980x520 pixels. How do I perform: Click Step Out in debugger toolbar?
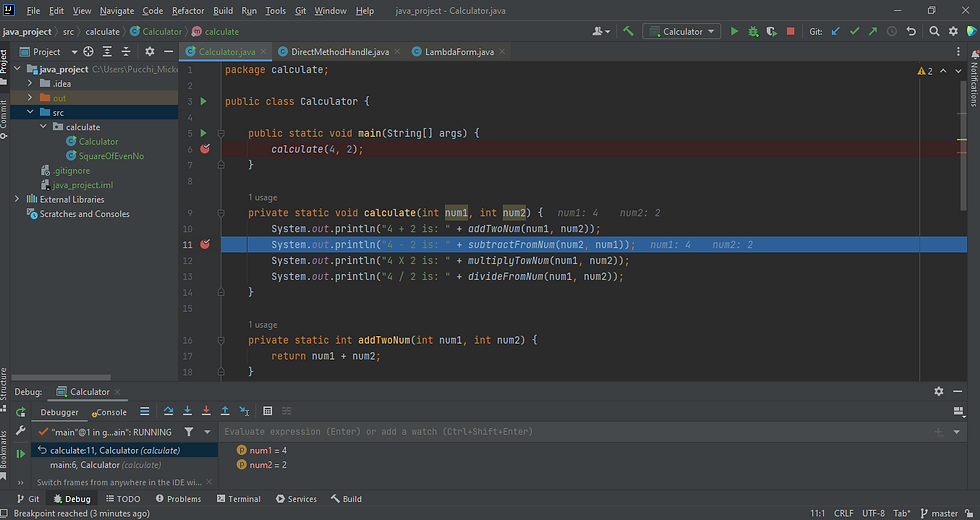(225, 411)
